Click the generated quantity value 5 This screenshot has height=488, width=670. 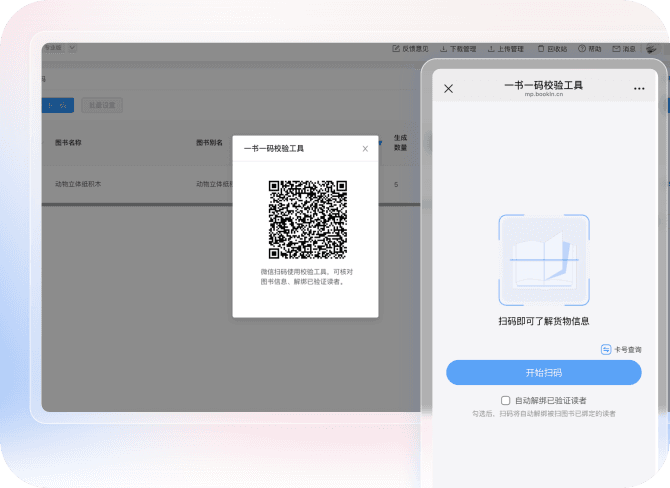point(396,185)
